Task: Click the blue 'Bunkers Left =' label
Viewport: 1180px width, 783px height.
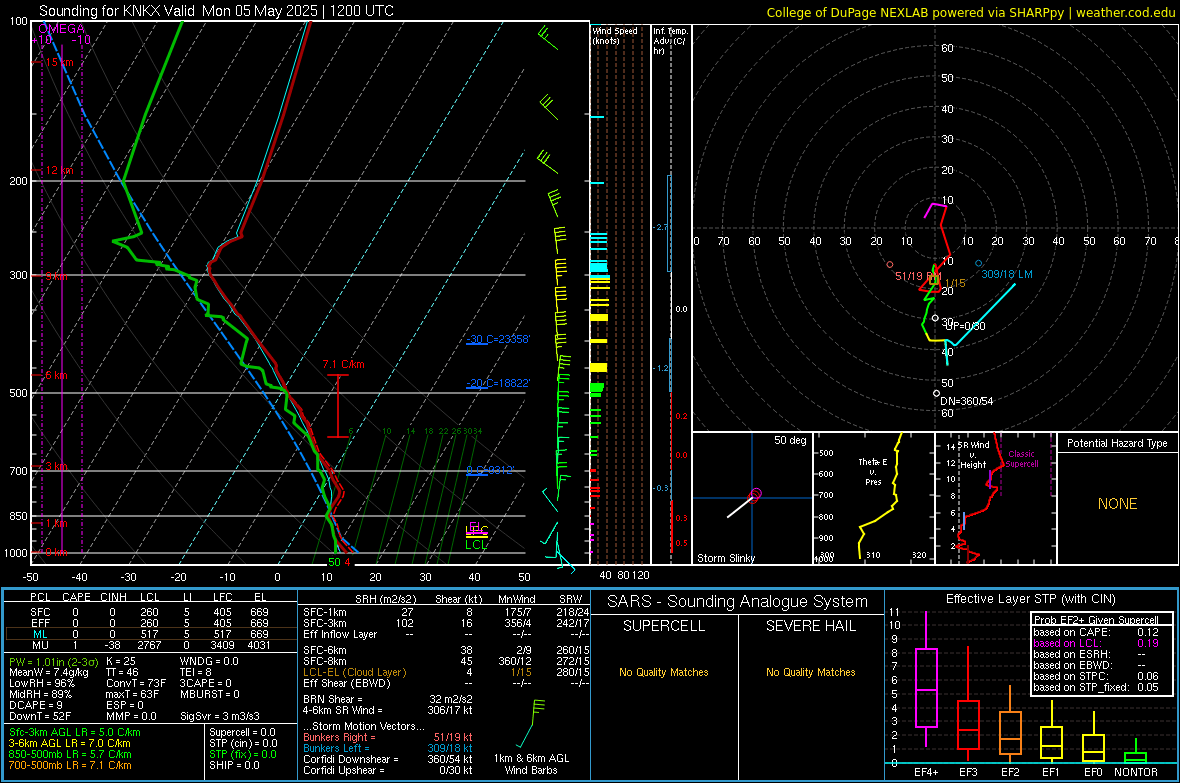Action: click(x=336, y=748)
